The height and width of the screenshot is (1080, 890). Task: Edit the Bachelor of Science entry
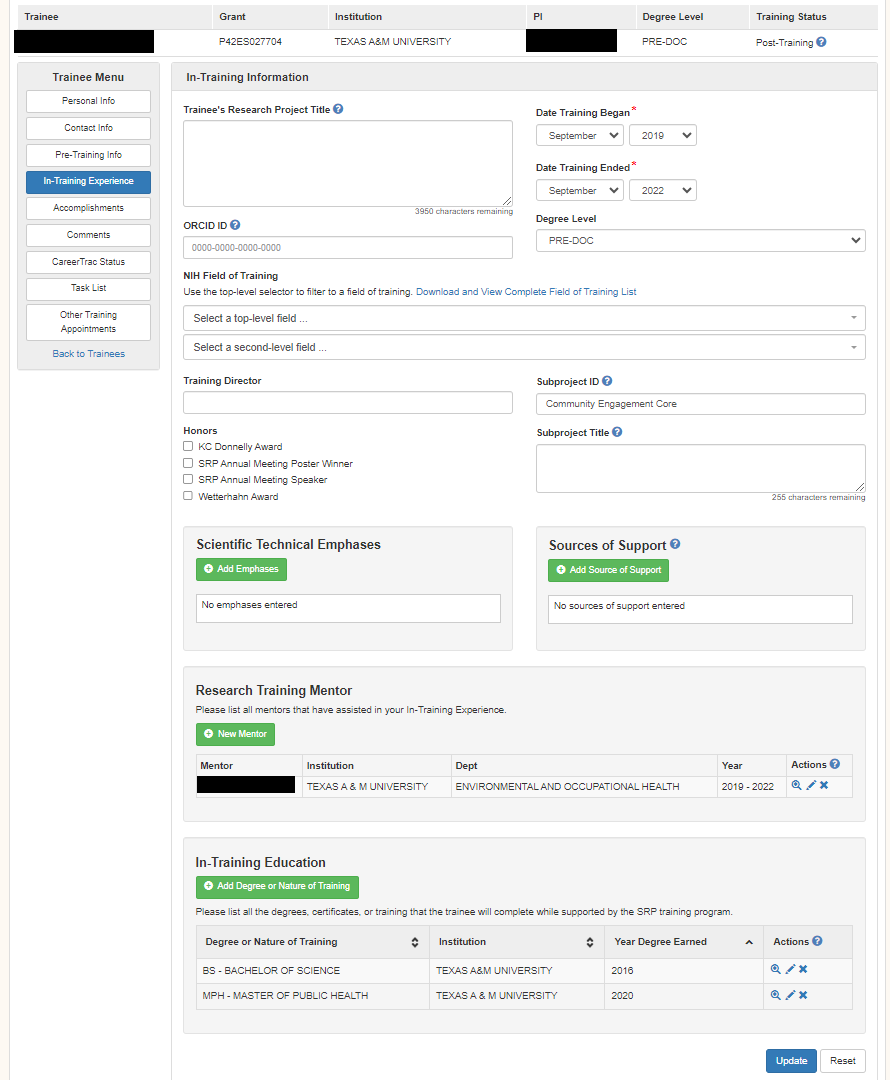790,969
